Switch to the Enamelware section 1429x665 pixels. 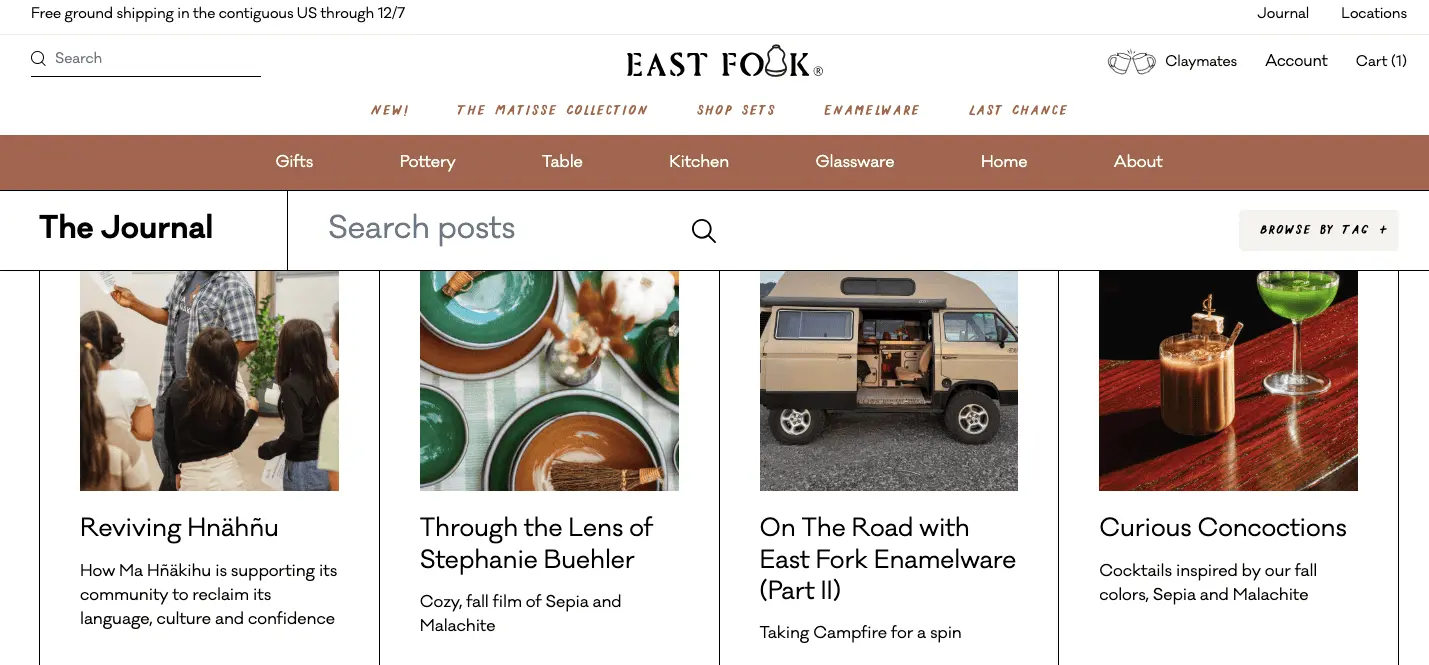coord(871,110)
